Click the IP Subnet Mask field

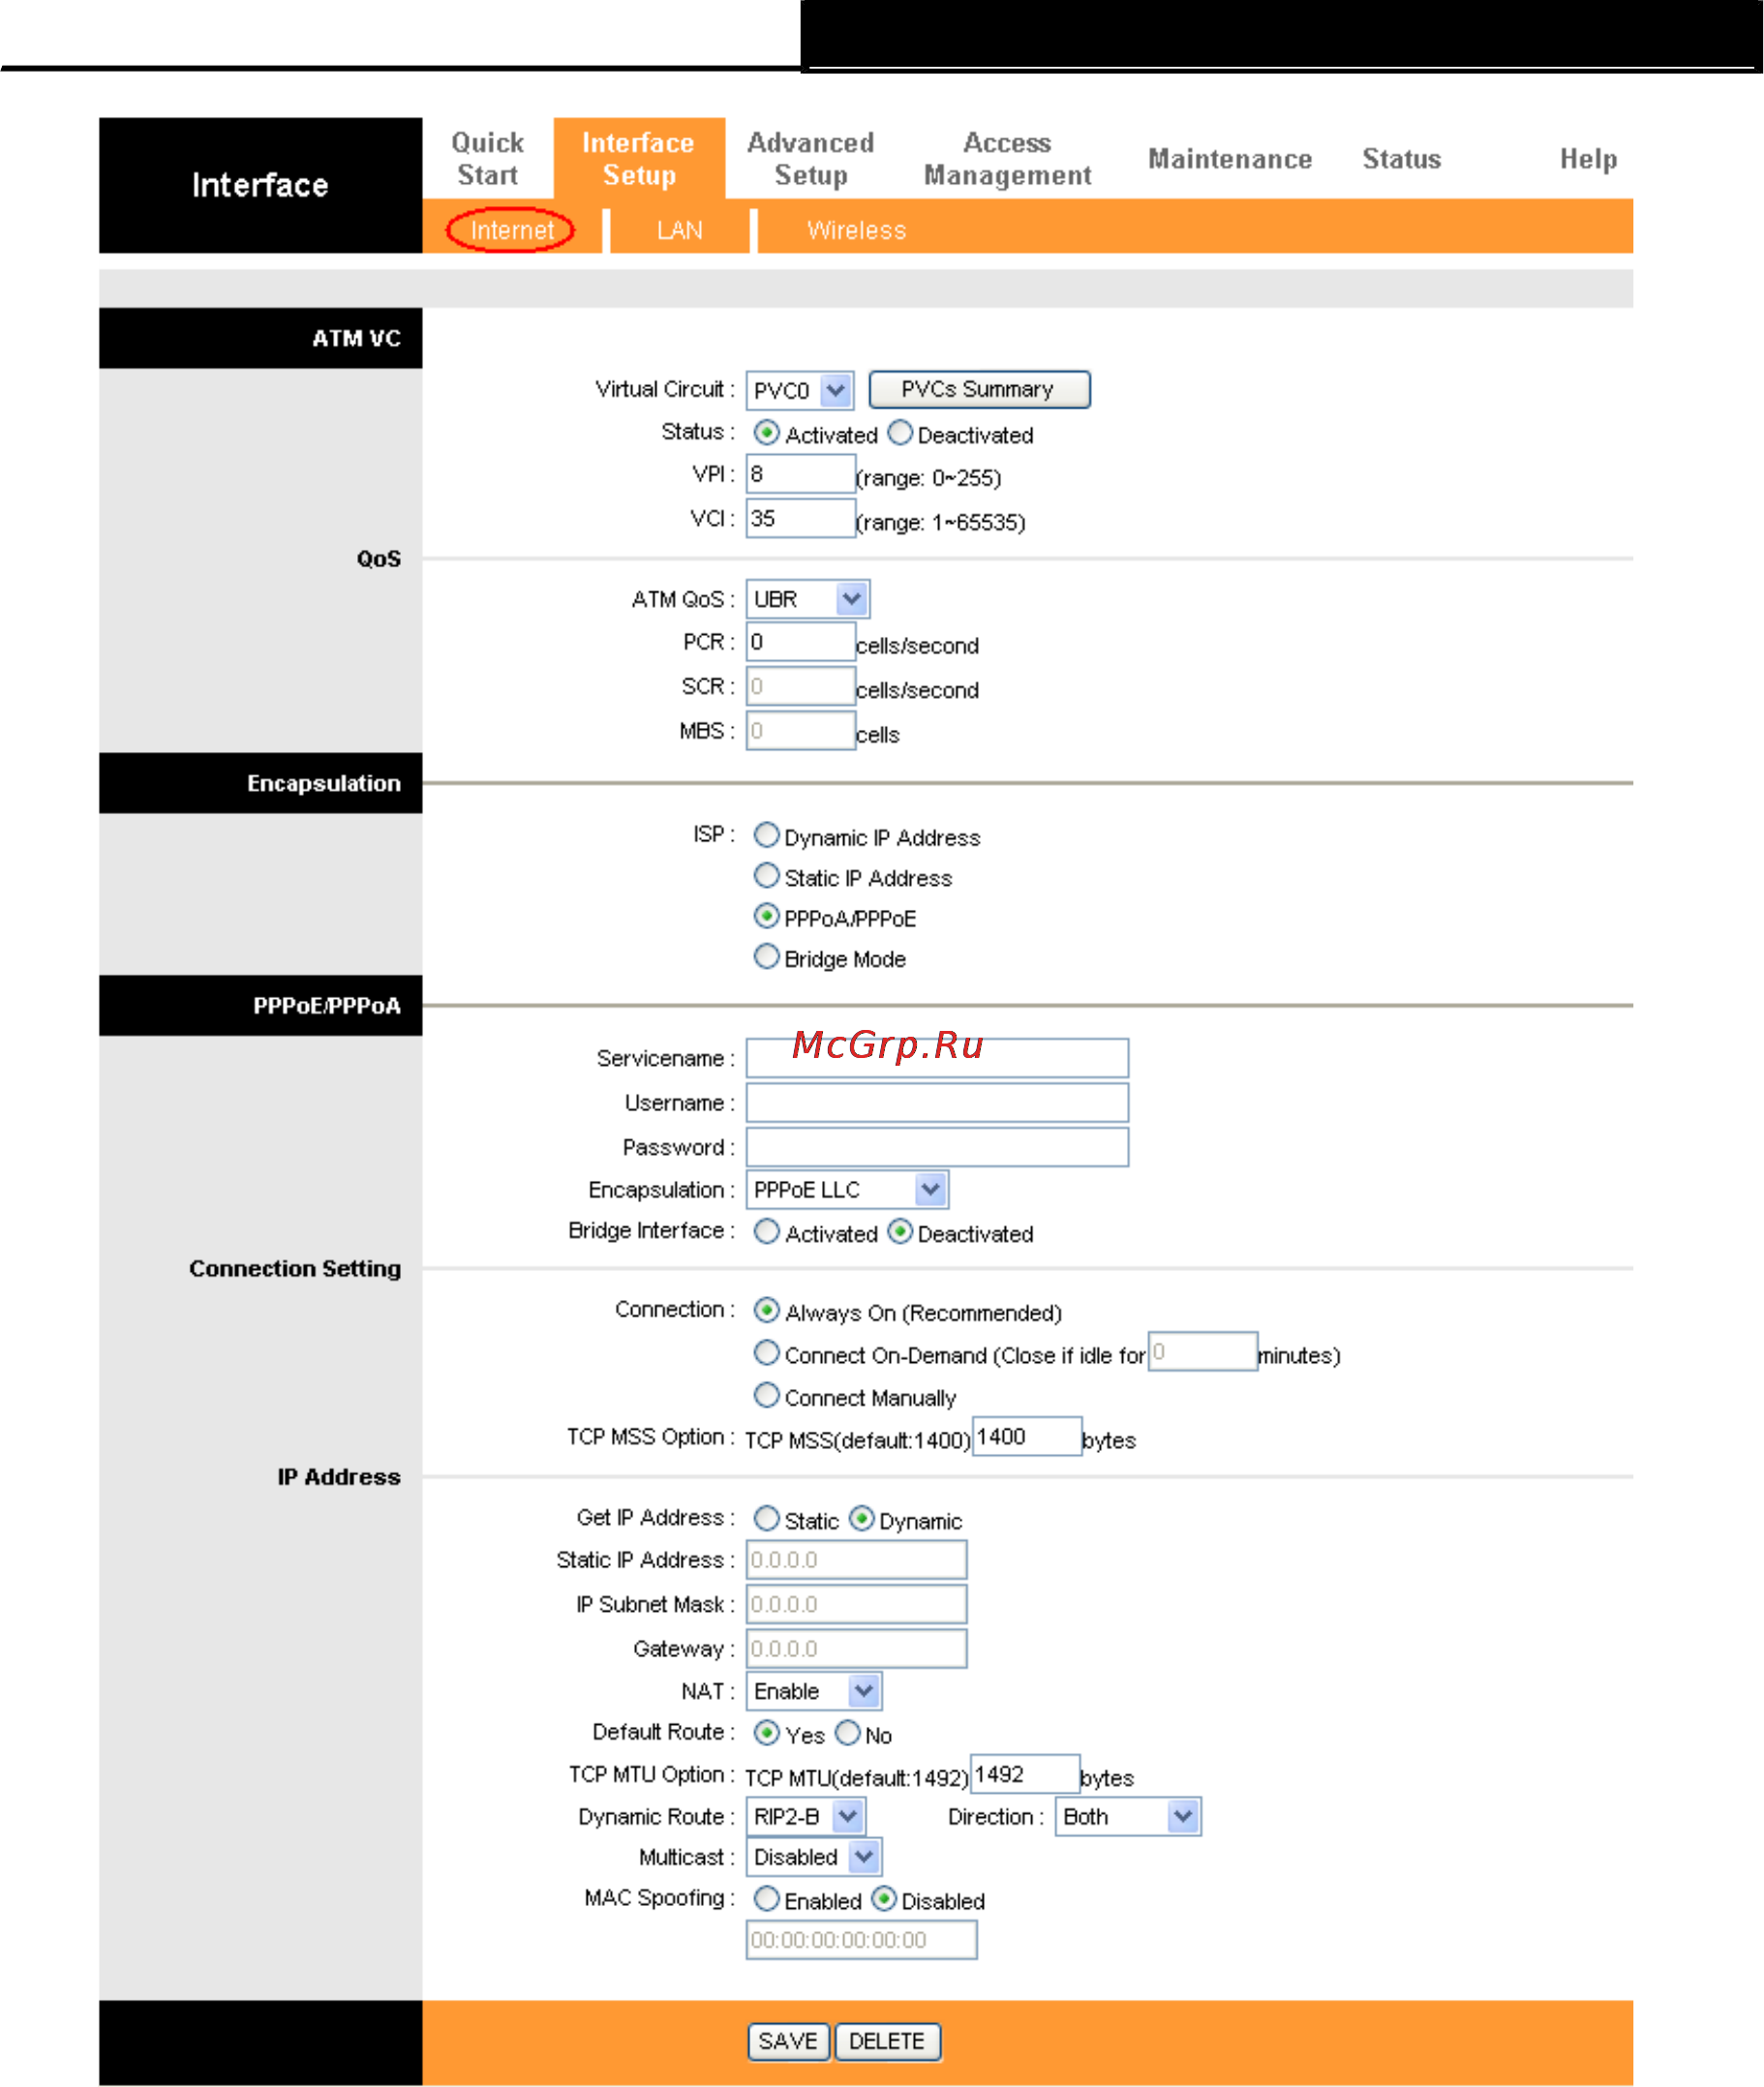(856, 1604)
